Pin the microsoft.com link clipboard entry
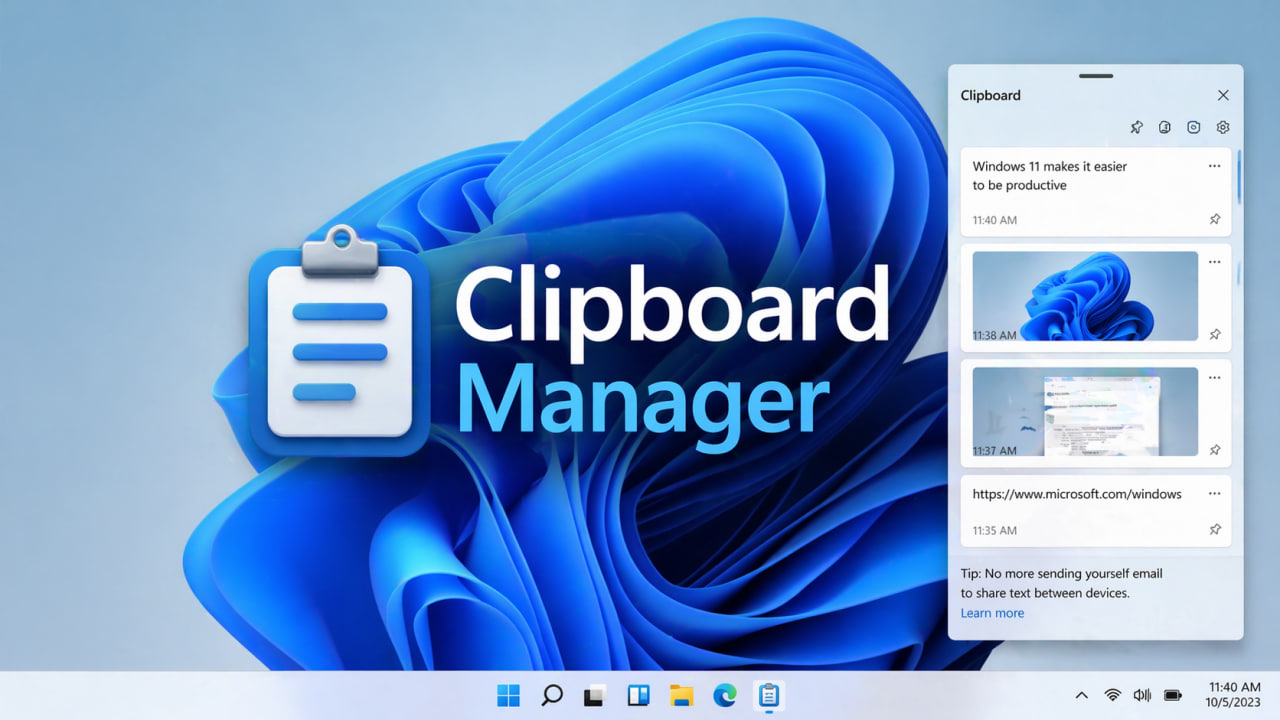 click(1215, 530)
